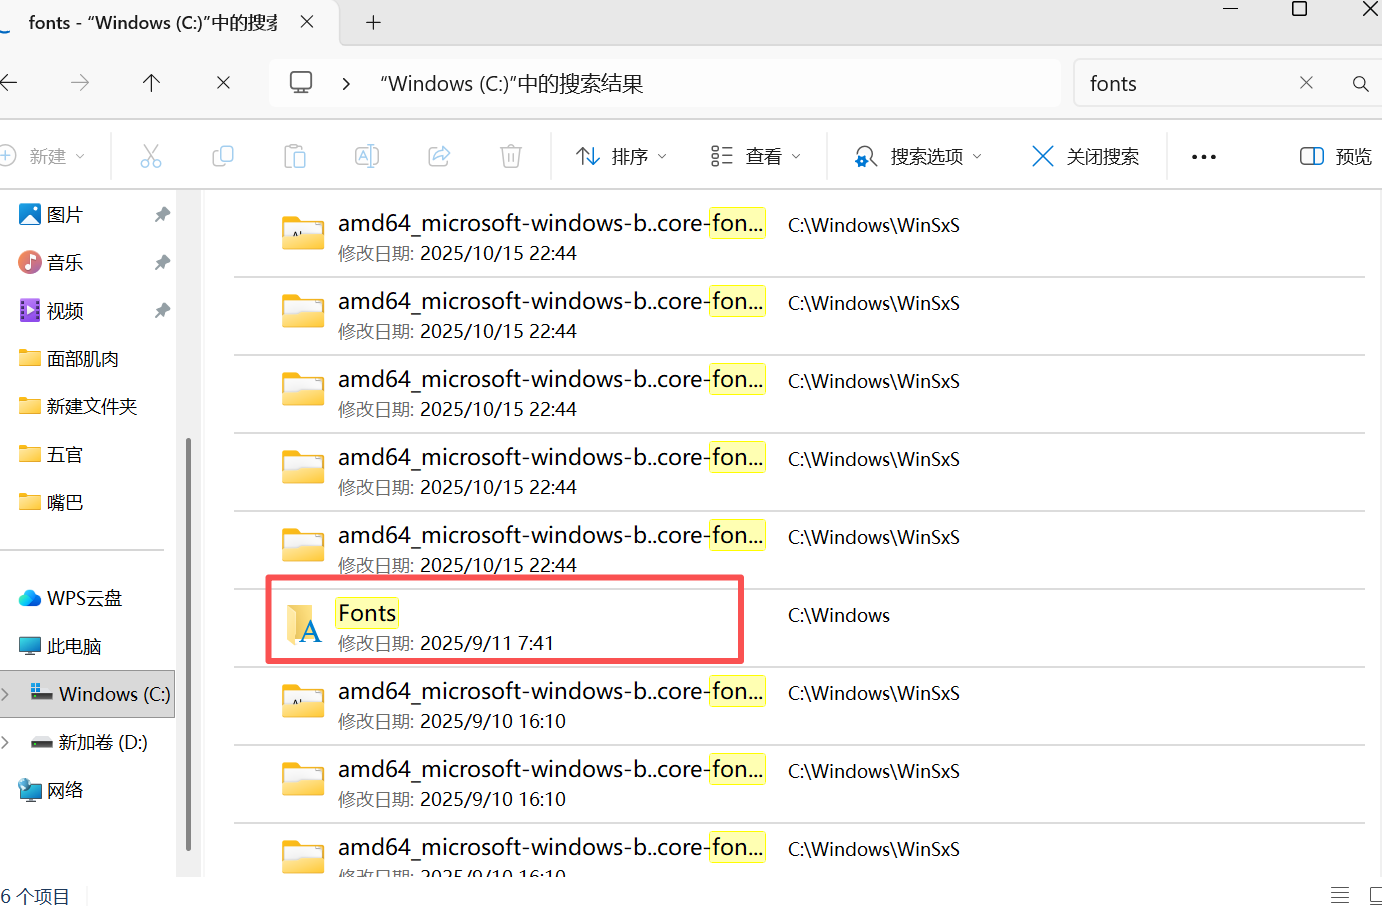Expand the address bar chevron
Image resolution: width=1382 pixels, height=915 pixels.
[x=346, y=84]
